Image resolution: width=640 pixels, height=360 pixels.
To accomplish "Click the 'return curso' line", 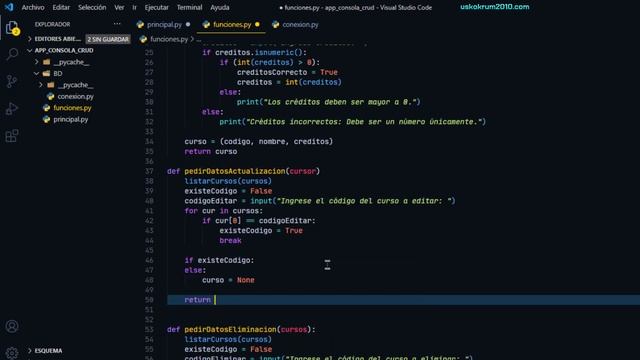I will (211, 151).
